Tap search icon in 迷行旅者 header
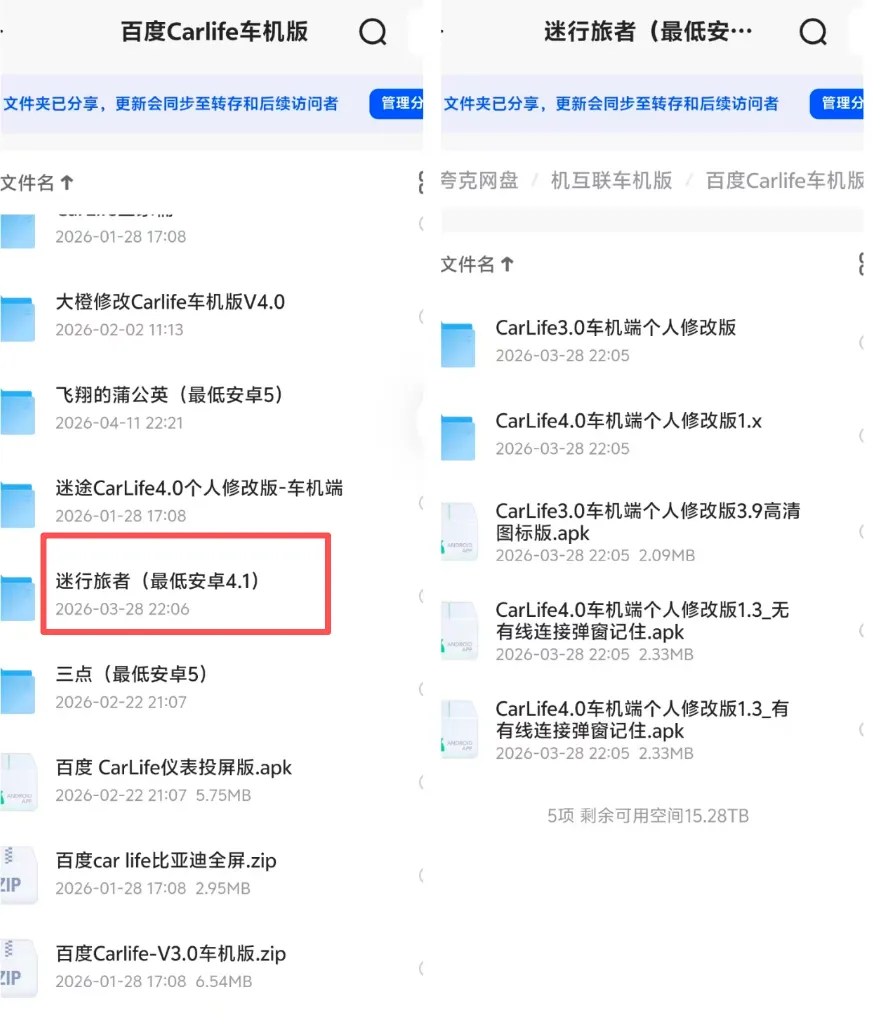 (813, 31)
